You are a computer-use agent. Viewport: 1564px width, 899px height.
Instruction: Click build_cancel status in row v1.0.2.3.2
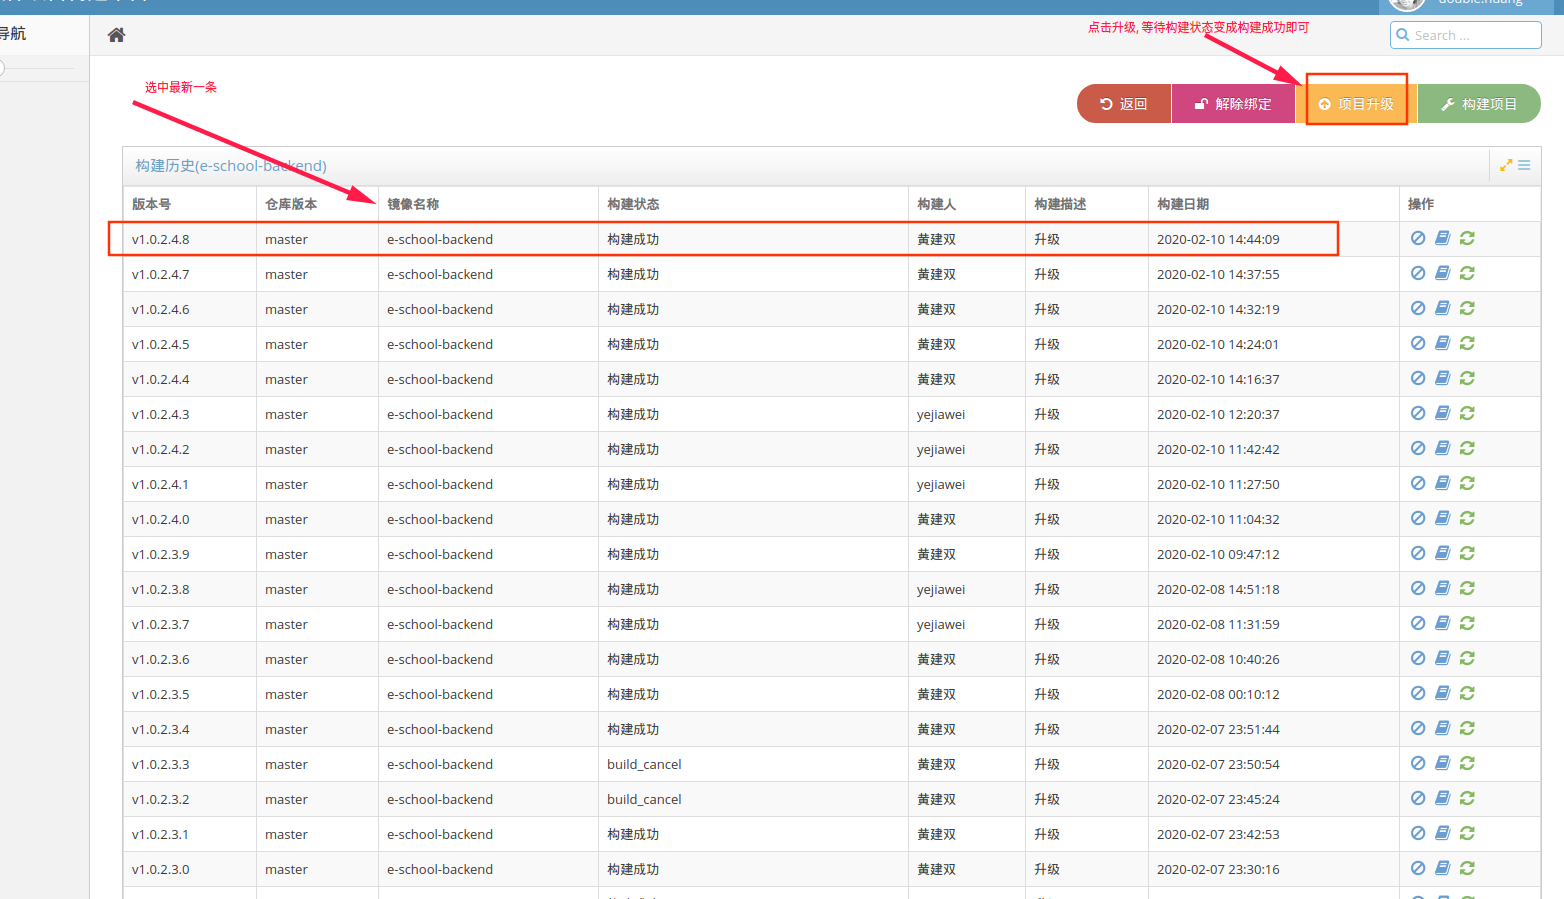pos(644,799)
